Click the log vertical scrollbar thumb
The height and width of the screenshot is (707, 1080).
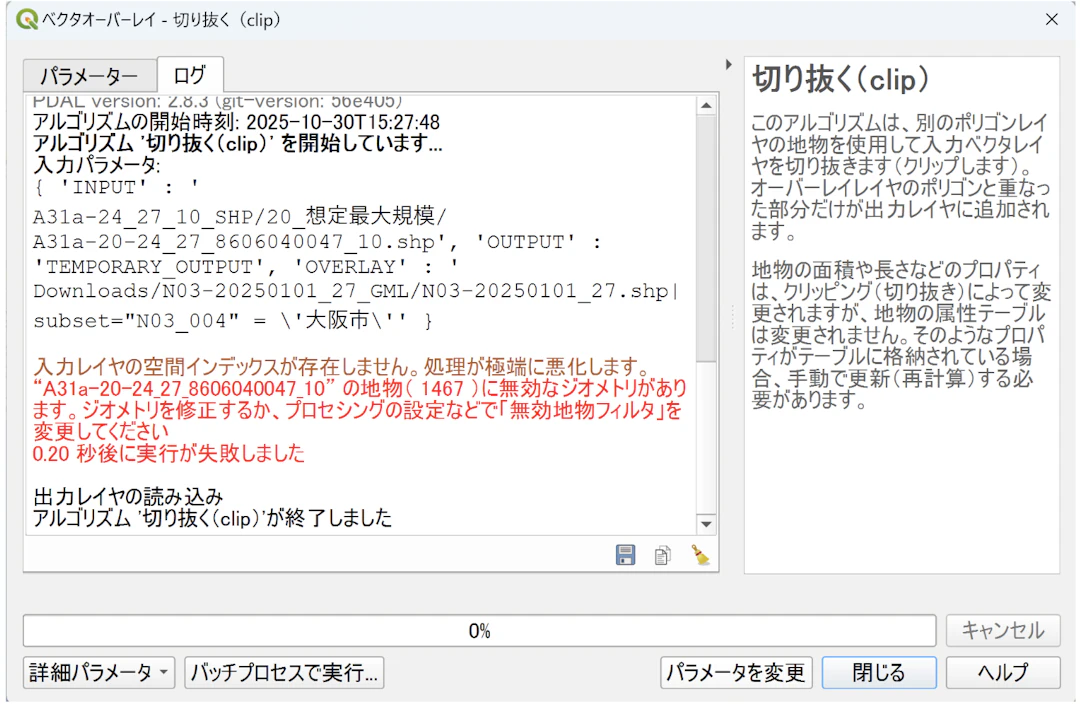point(706,238)
